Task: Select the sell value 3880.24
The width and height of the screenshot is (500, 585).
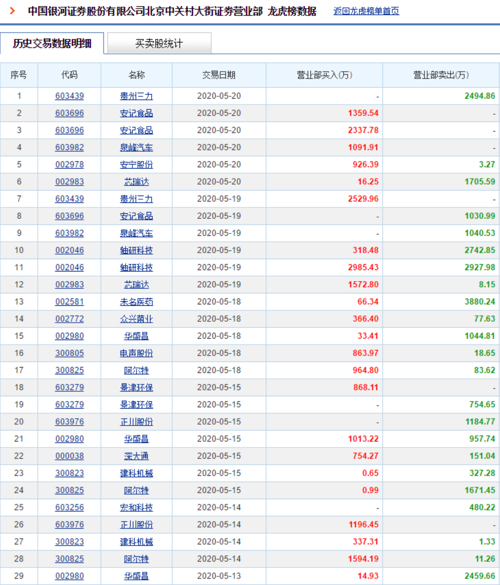Action: 480,302
